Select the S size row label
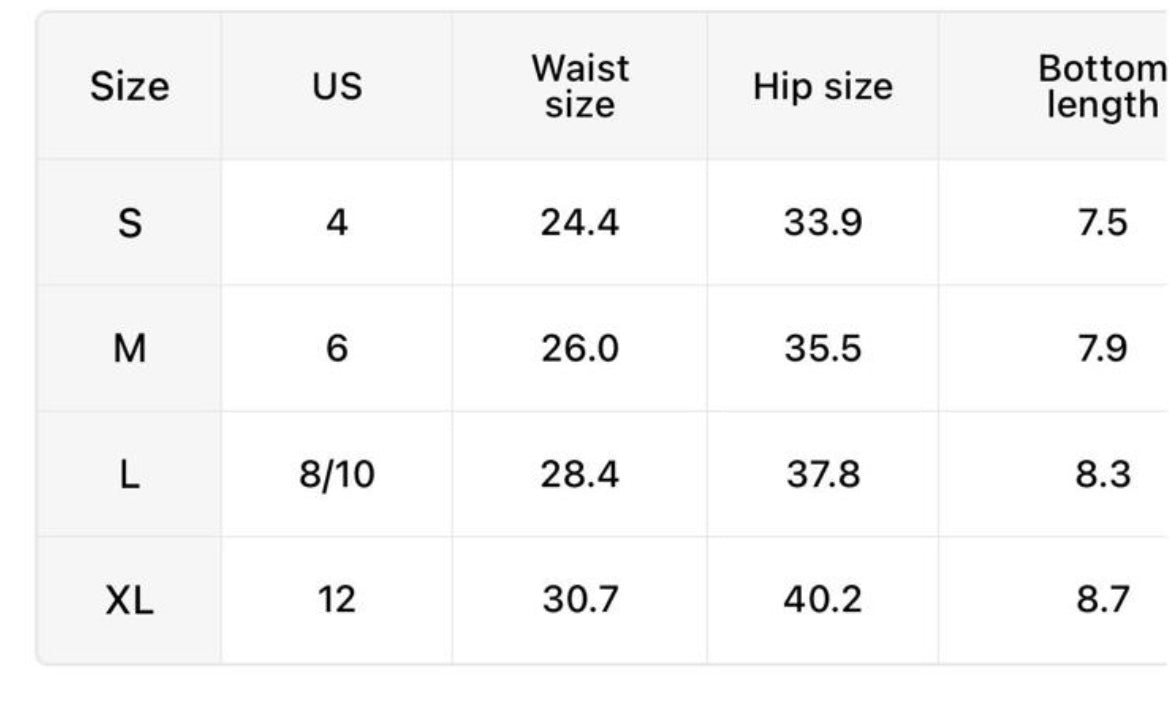This screenshot has width=1169, height=705. pyautogui.click(x=129, y=222)
